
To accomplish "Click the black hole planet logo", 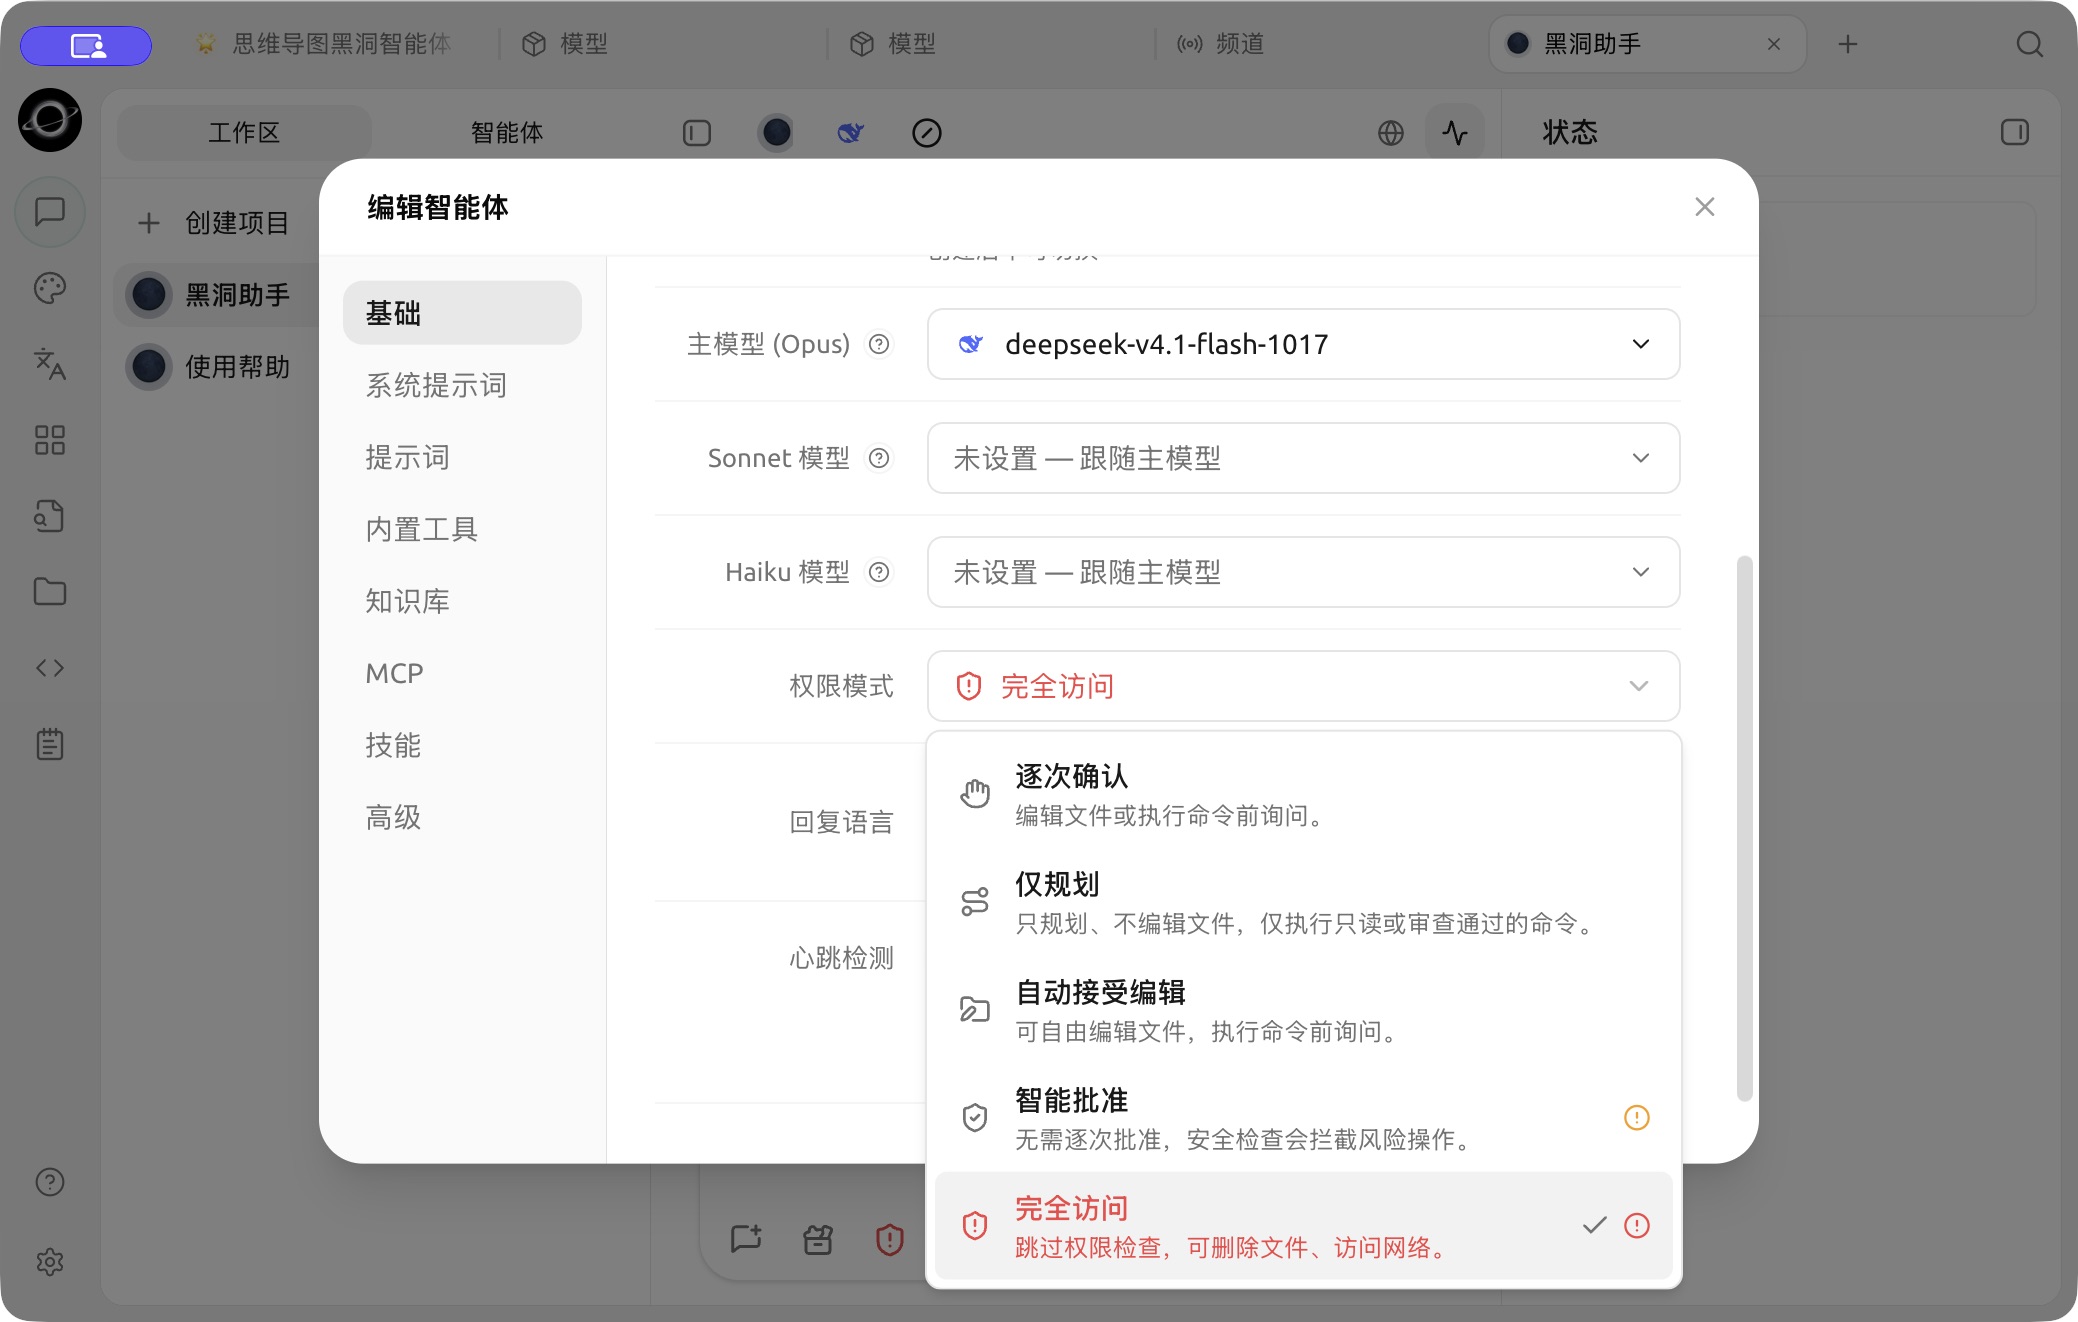I will (x=50, y=120).
